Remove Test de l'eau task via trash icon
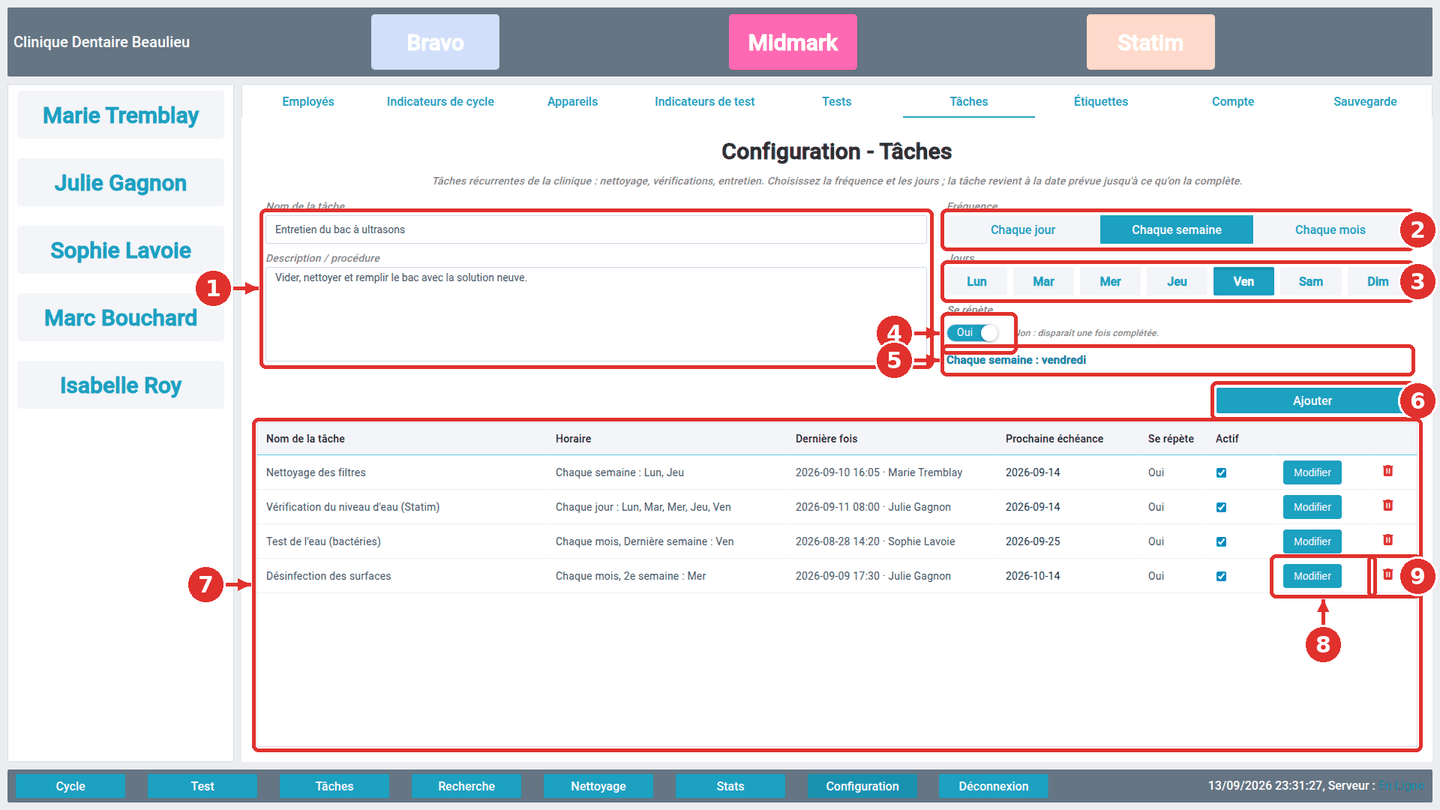Image resolution: width=1440 pixels, height=810 pixels. coord(1387,540)
